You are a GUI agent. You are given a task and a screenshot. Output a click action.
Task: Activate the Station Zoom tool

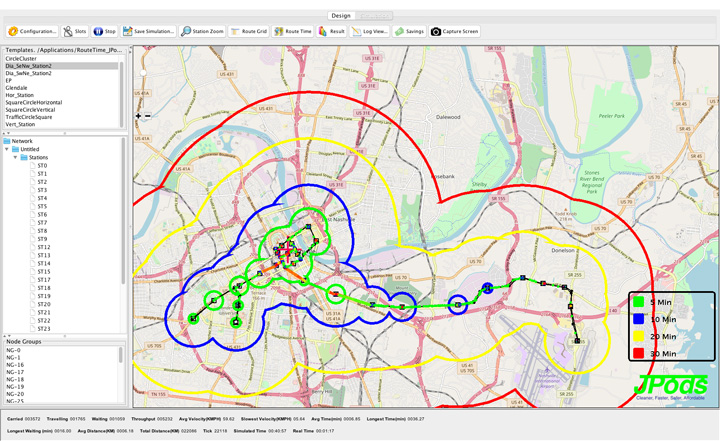[x=203, y=31]
